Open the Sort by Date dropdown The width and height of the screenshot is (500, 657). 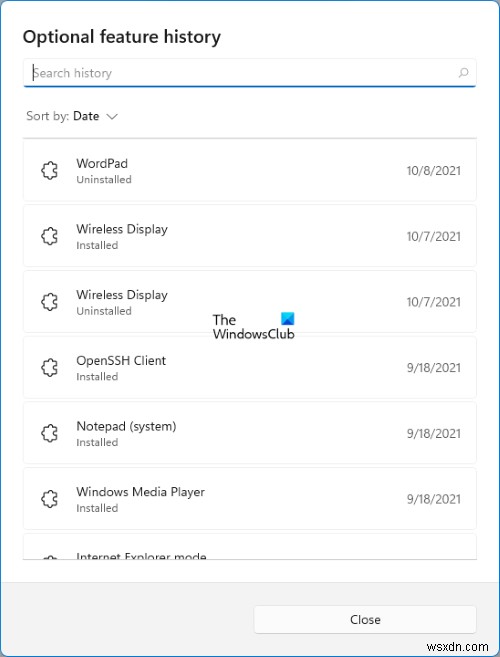(x=72, y=116)
